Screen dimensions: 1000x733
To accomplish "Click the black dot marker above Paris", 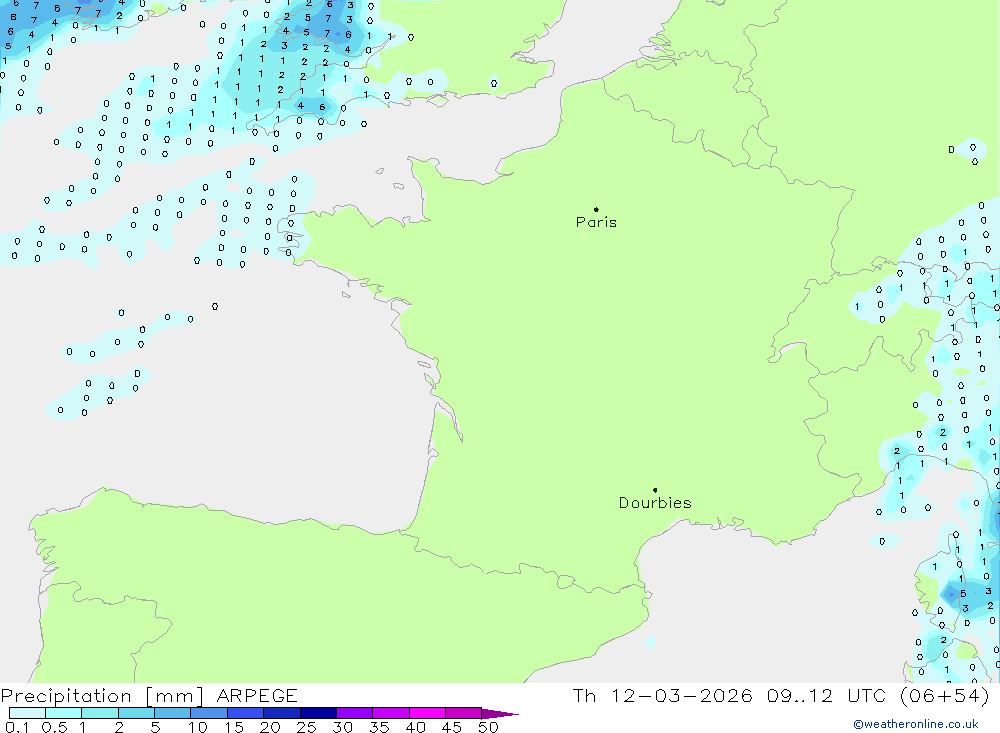I will point(596,209).
